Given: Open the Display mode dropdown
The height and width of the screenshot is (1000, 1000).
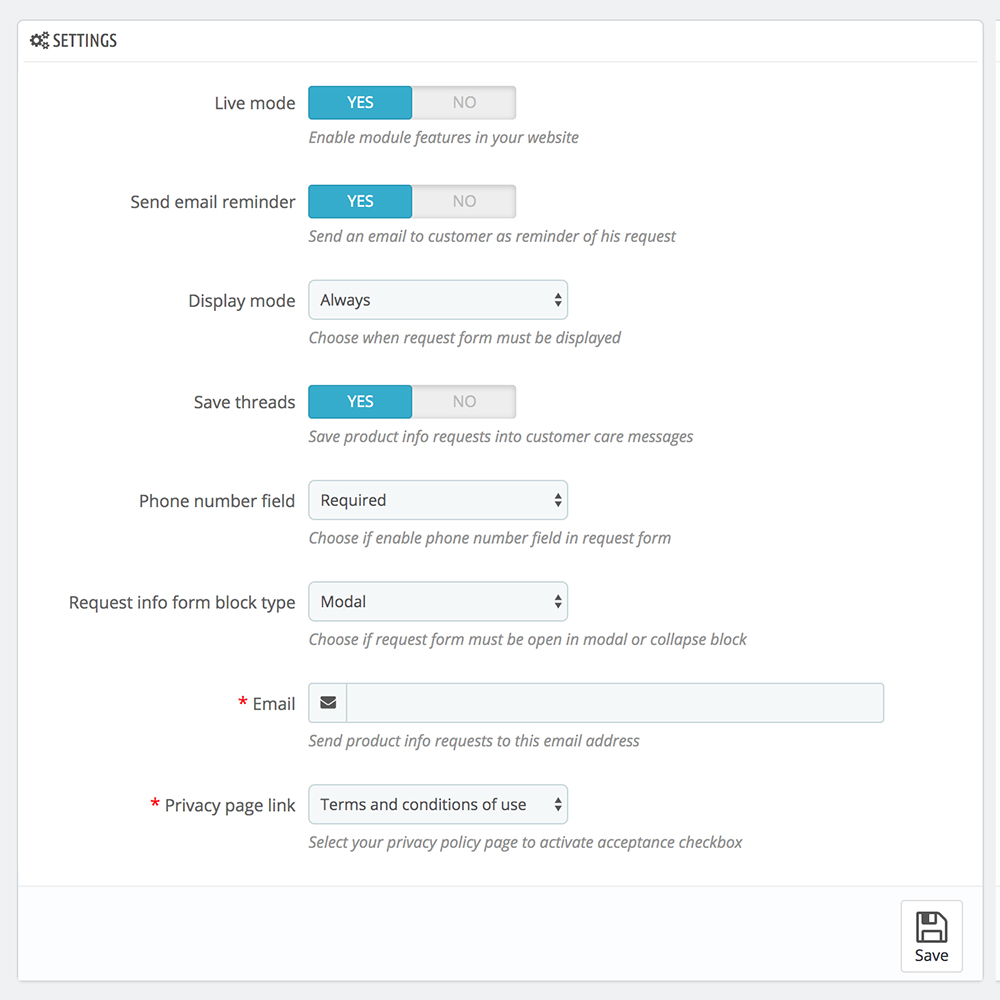Looking at the screenshot, I should [438, 300].
